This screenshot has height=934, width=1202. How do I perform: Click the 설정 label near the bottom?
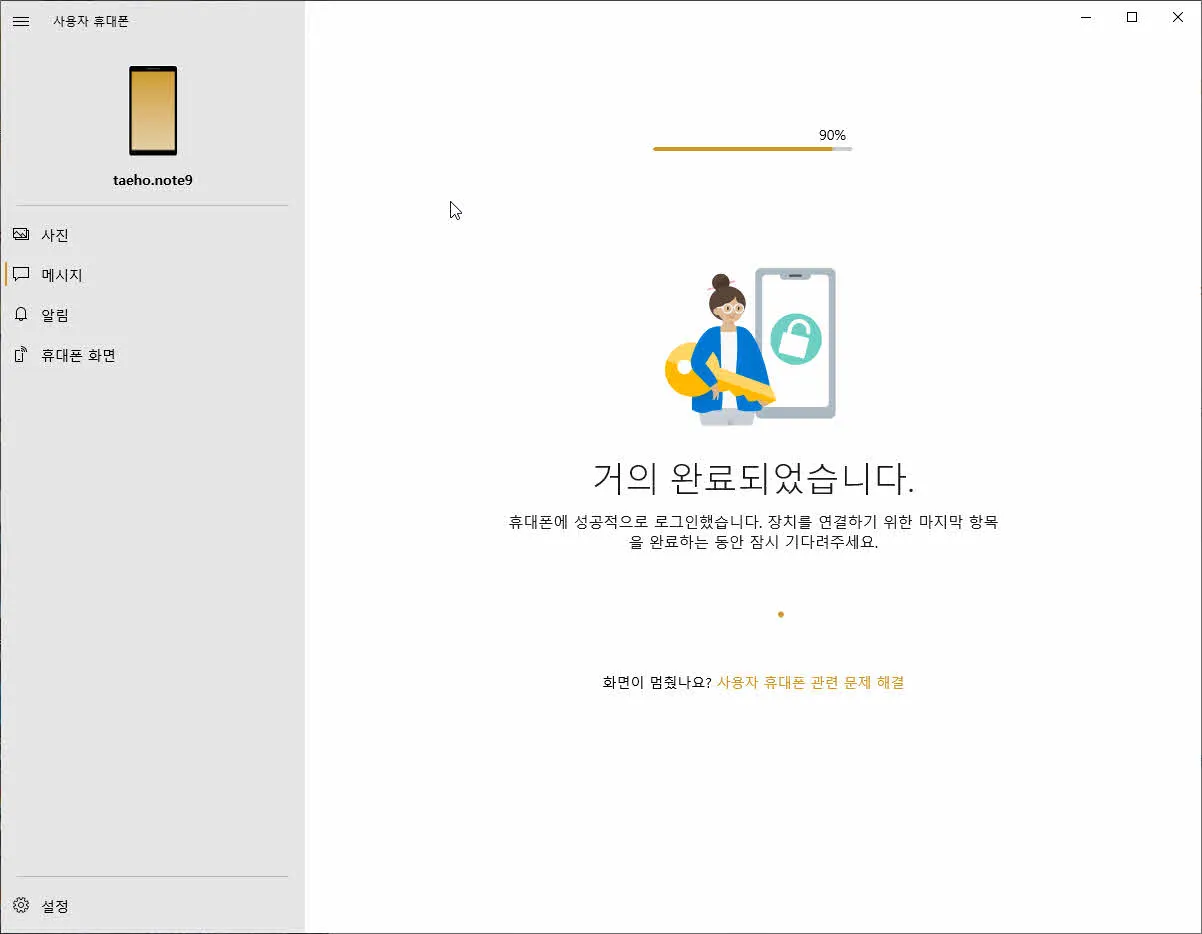(x=58, y=906)
